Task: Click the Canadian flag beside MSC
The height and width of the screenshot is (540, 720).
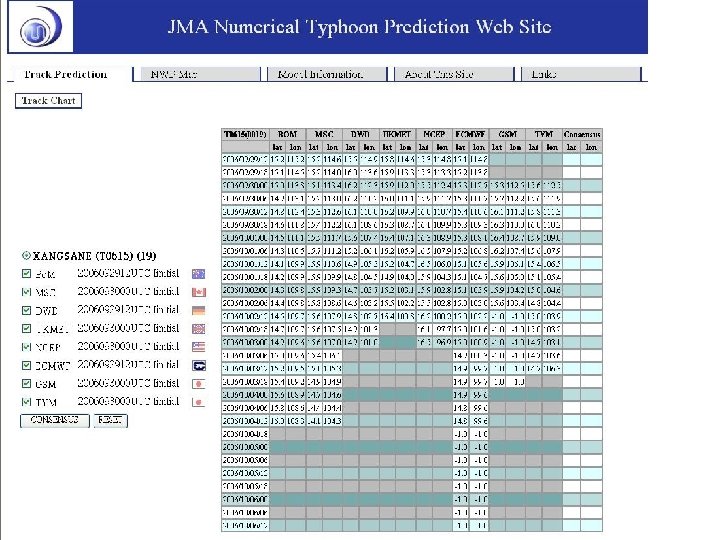Action: click(198, 292)
